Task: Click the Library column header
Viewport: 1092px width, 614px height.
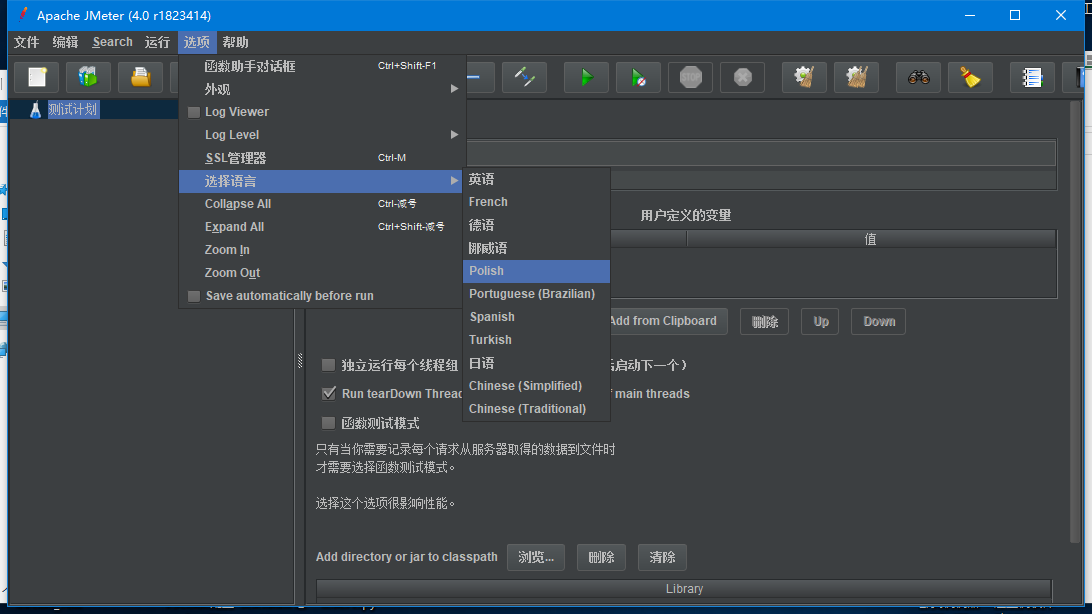Action: pyautogui.click(x=684, y=589)
